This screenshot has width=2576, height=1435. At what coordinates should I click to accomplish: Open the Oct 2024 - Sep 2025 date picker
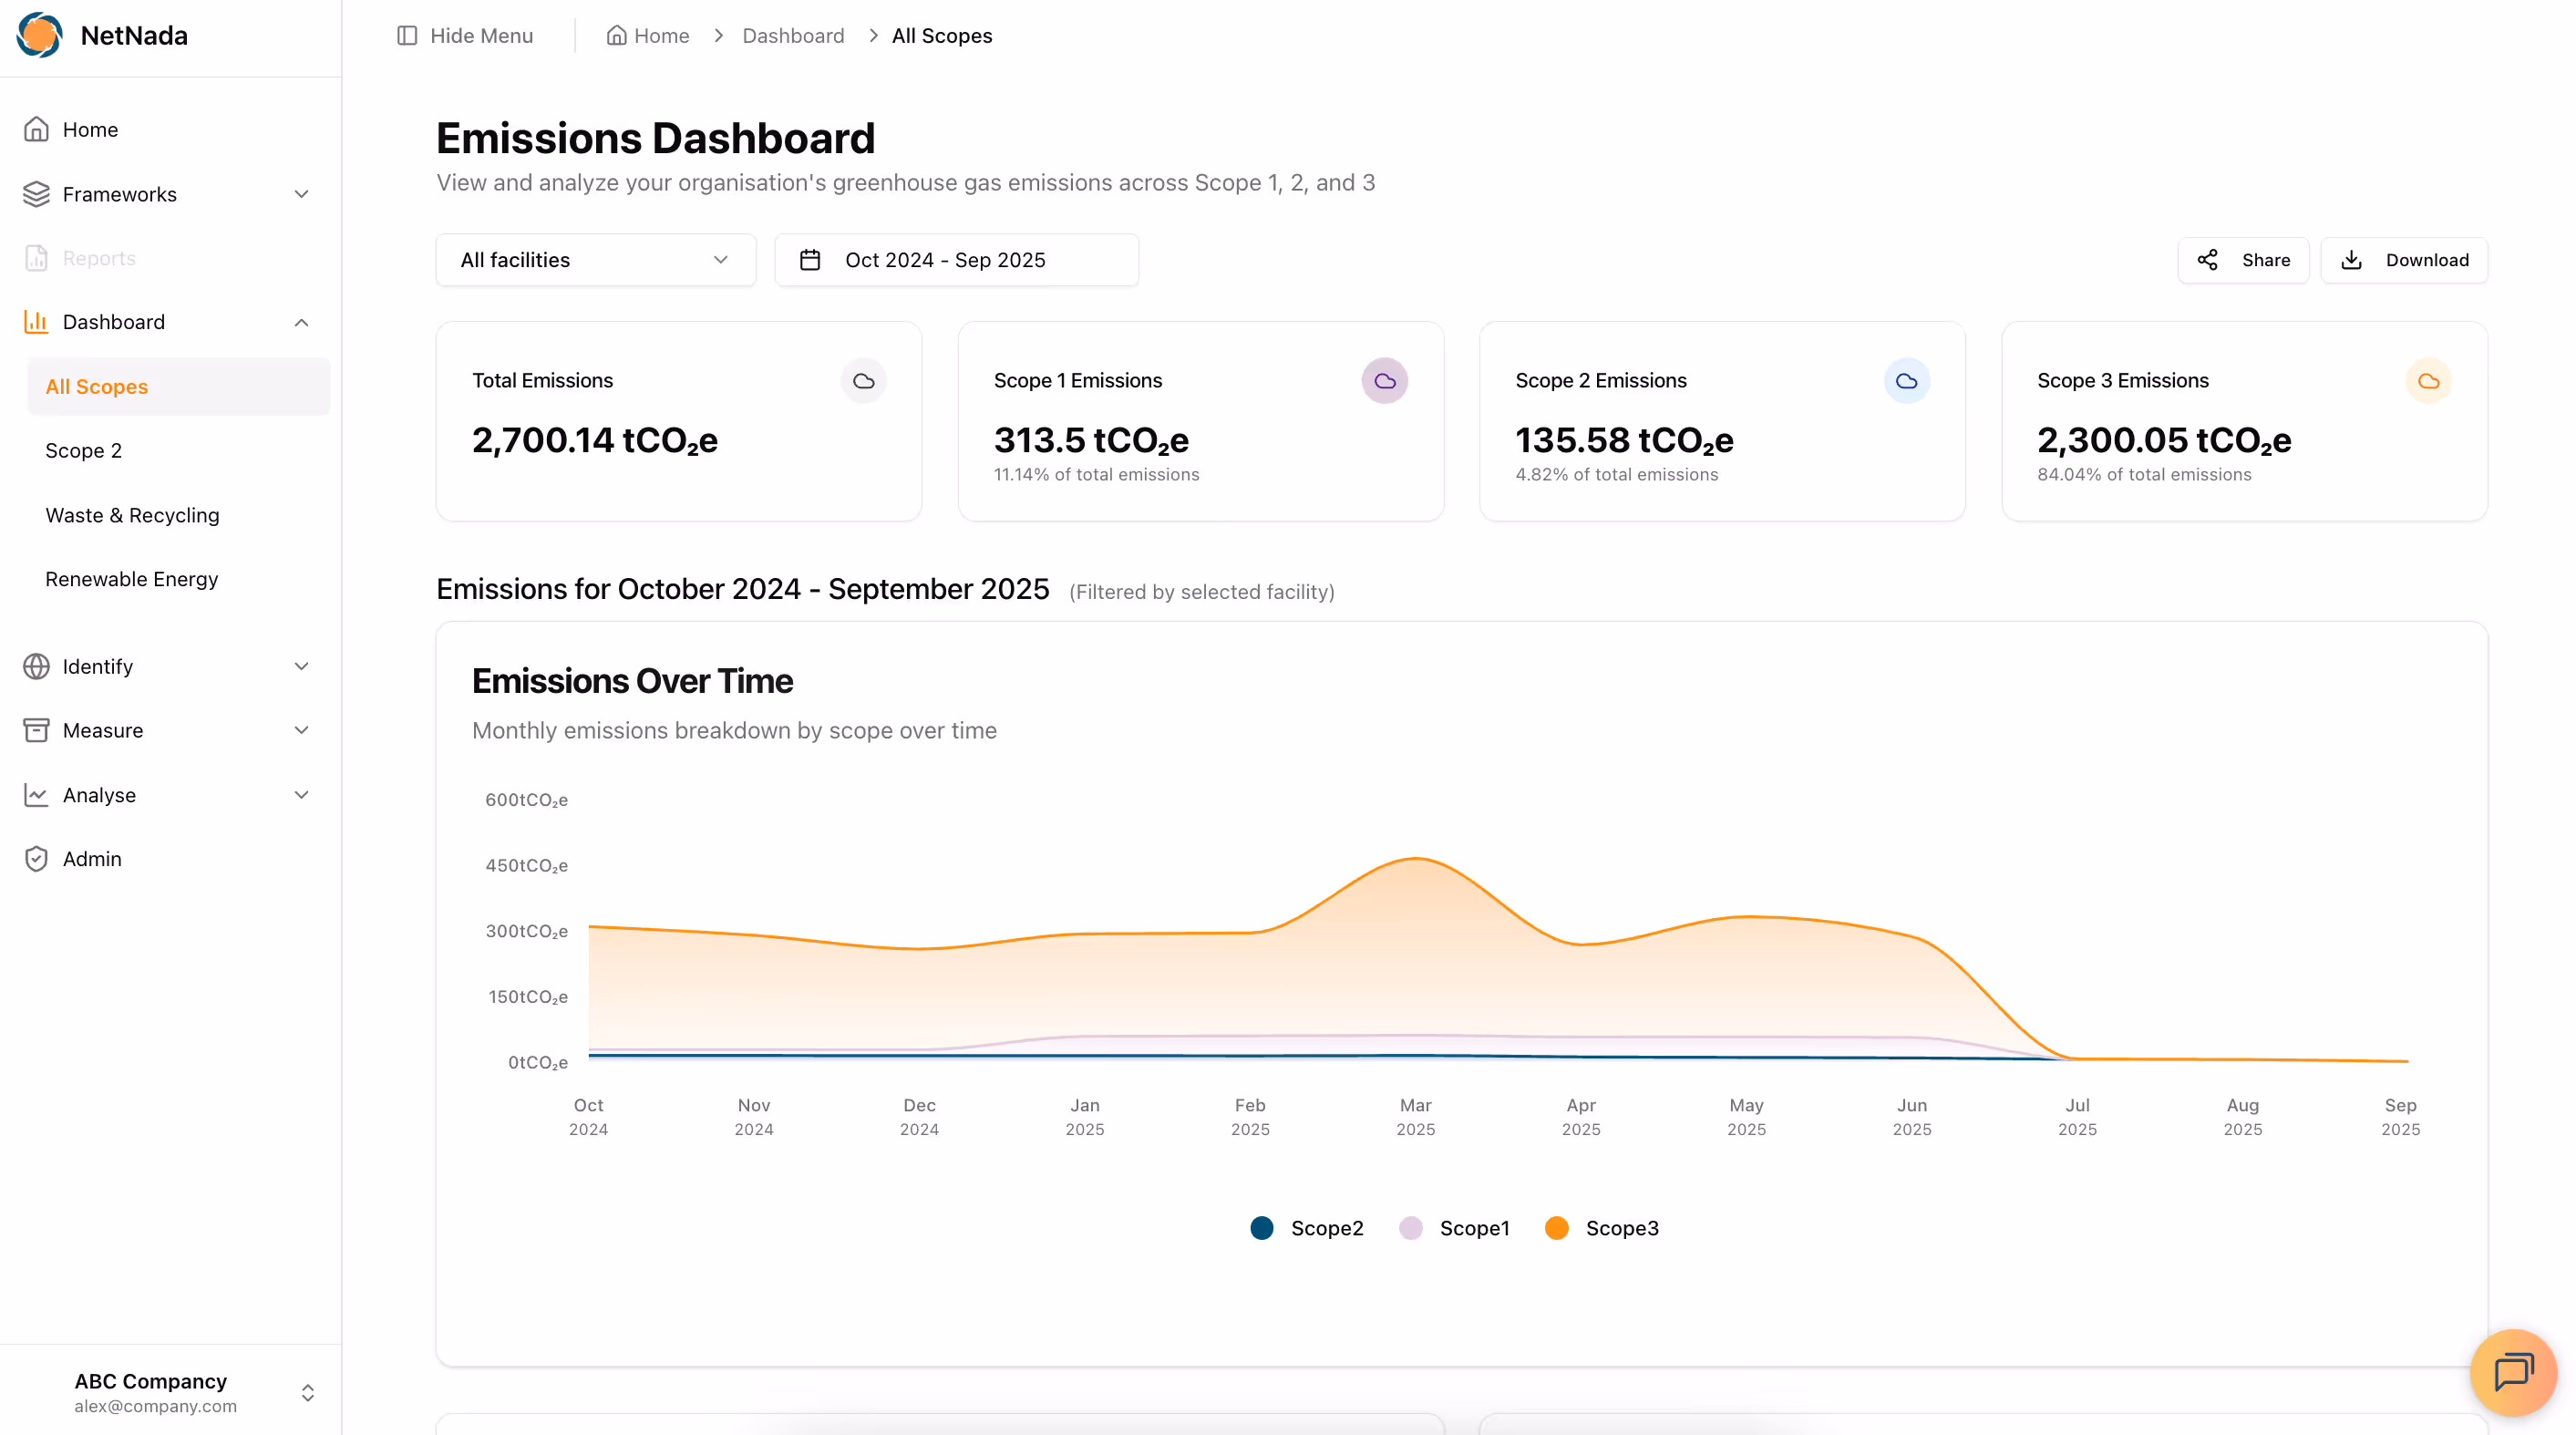coord(956,260)
